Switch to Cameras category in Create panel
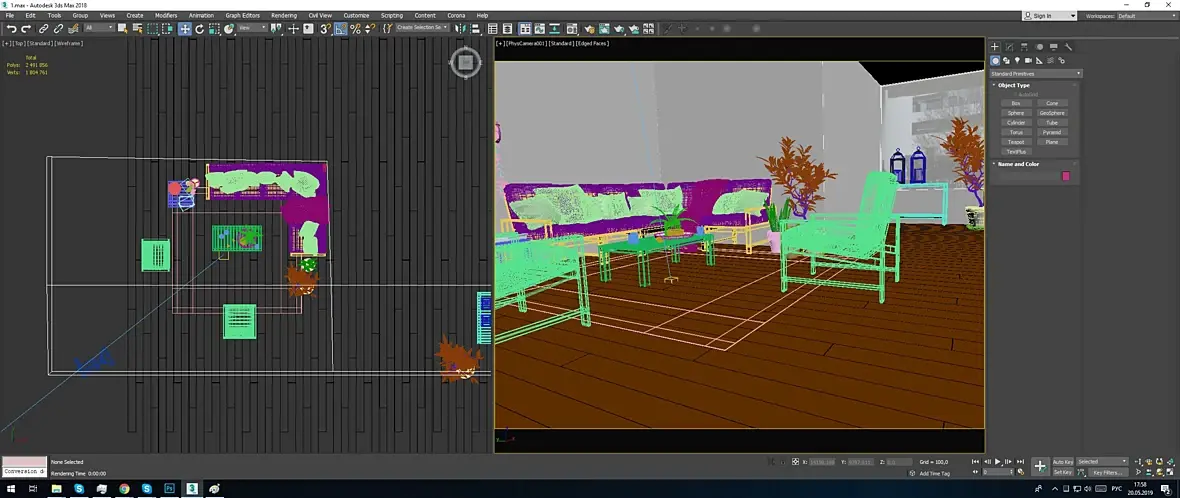 point(1028,61)
